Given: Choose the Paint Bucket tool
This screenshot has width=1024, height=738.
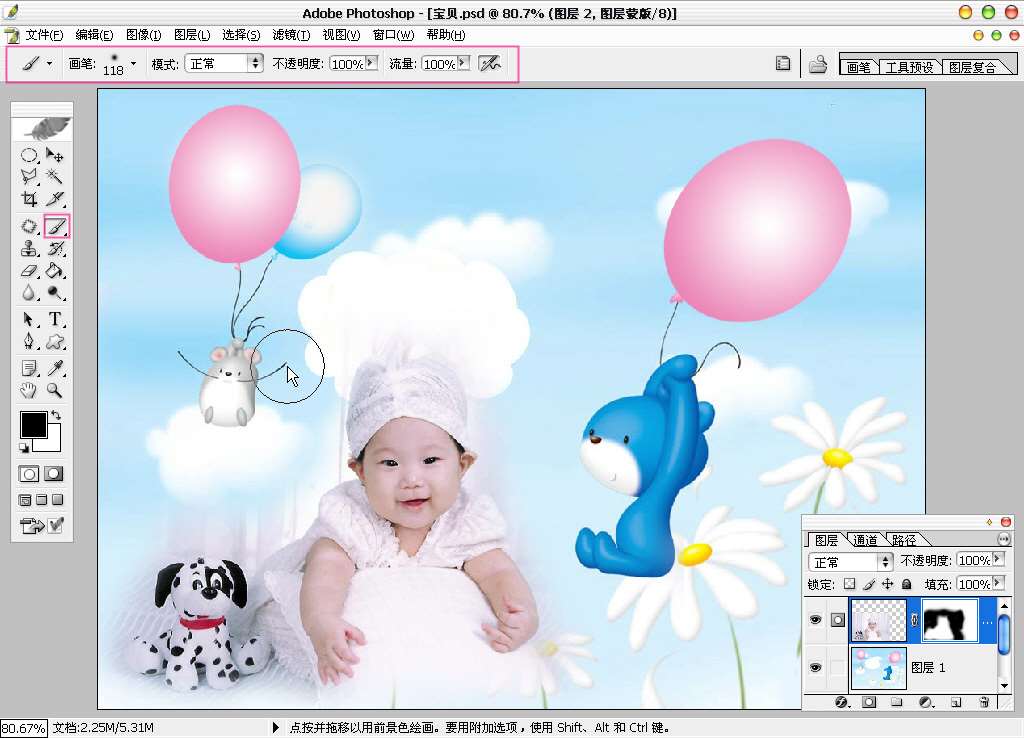Looking at the screenshot, I should [x=56, y=271].
